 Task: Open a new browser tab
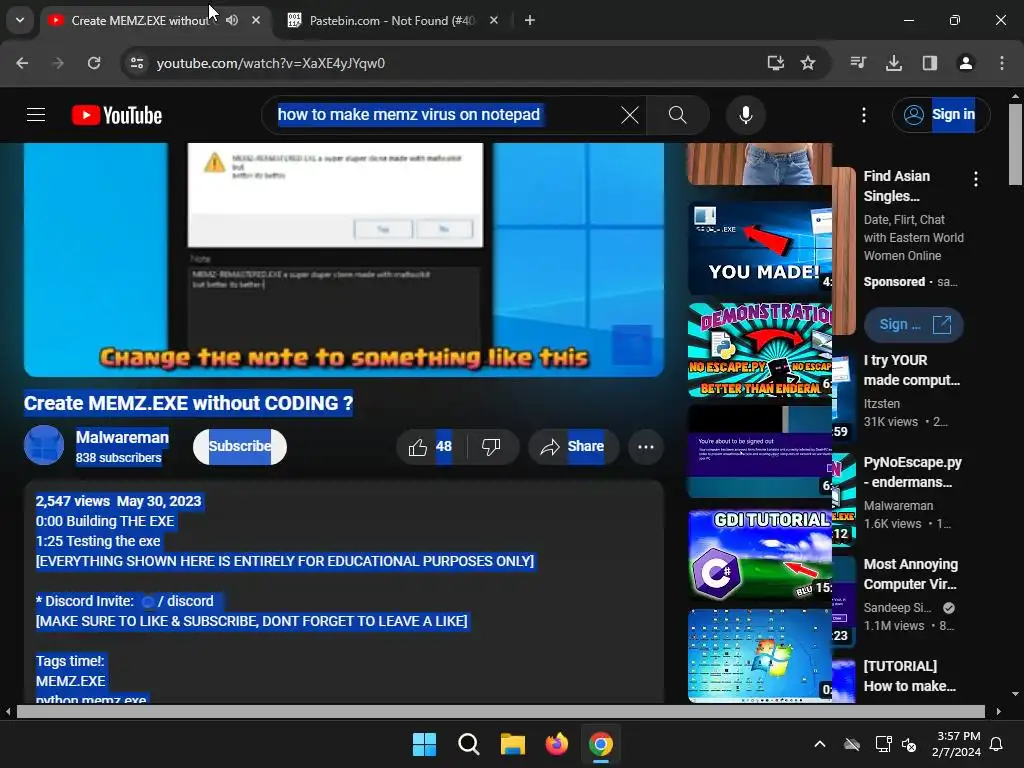click(x=530, y=20)
